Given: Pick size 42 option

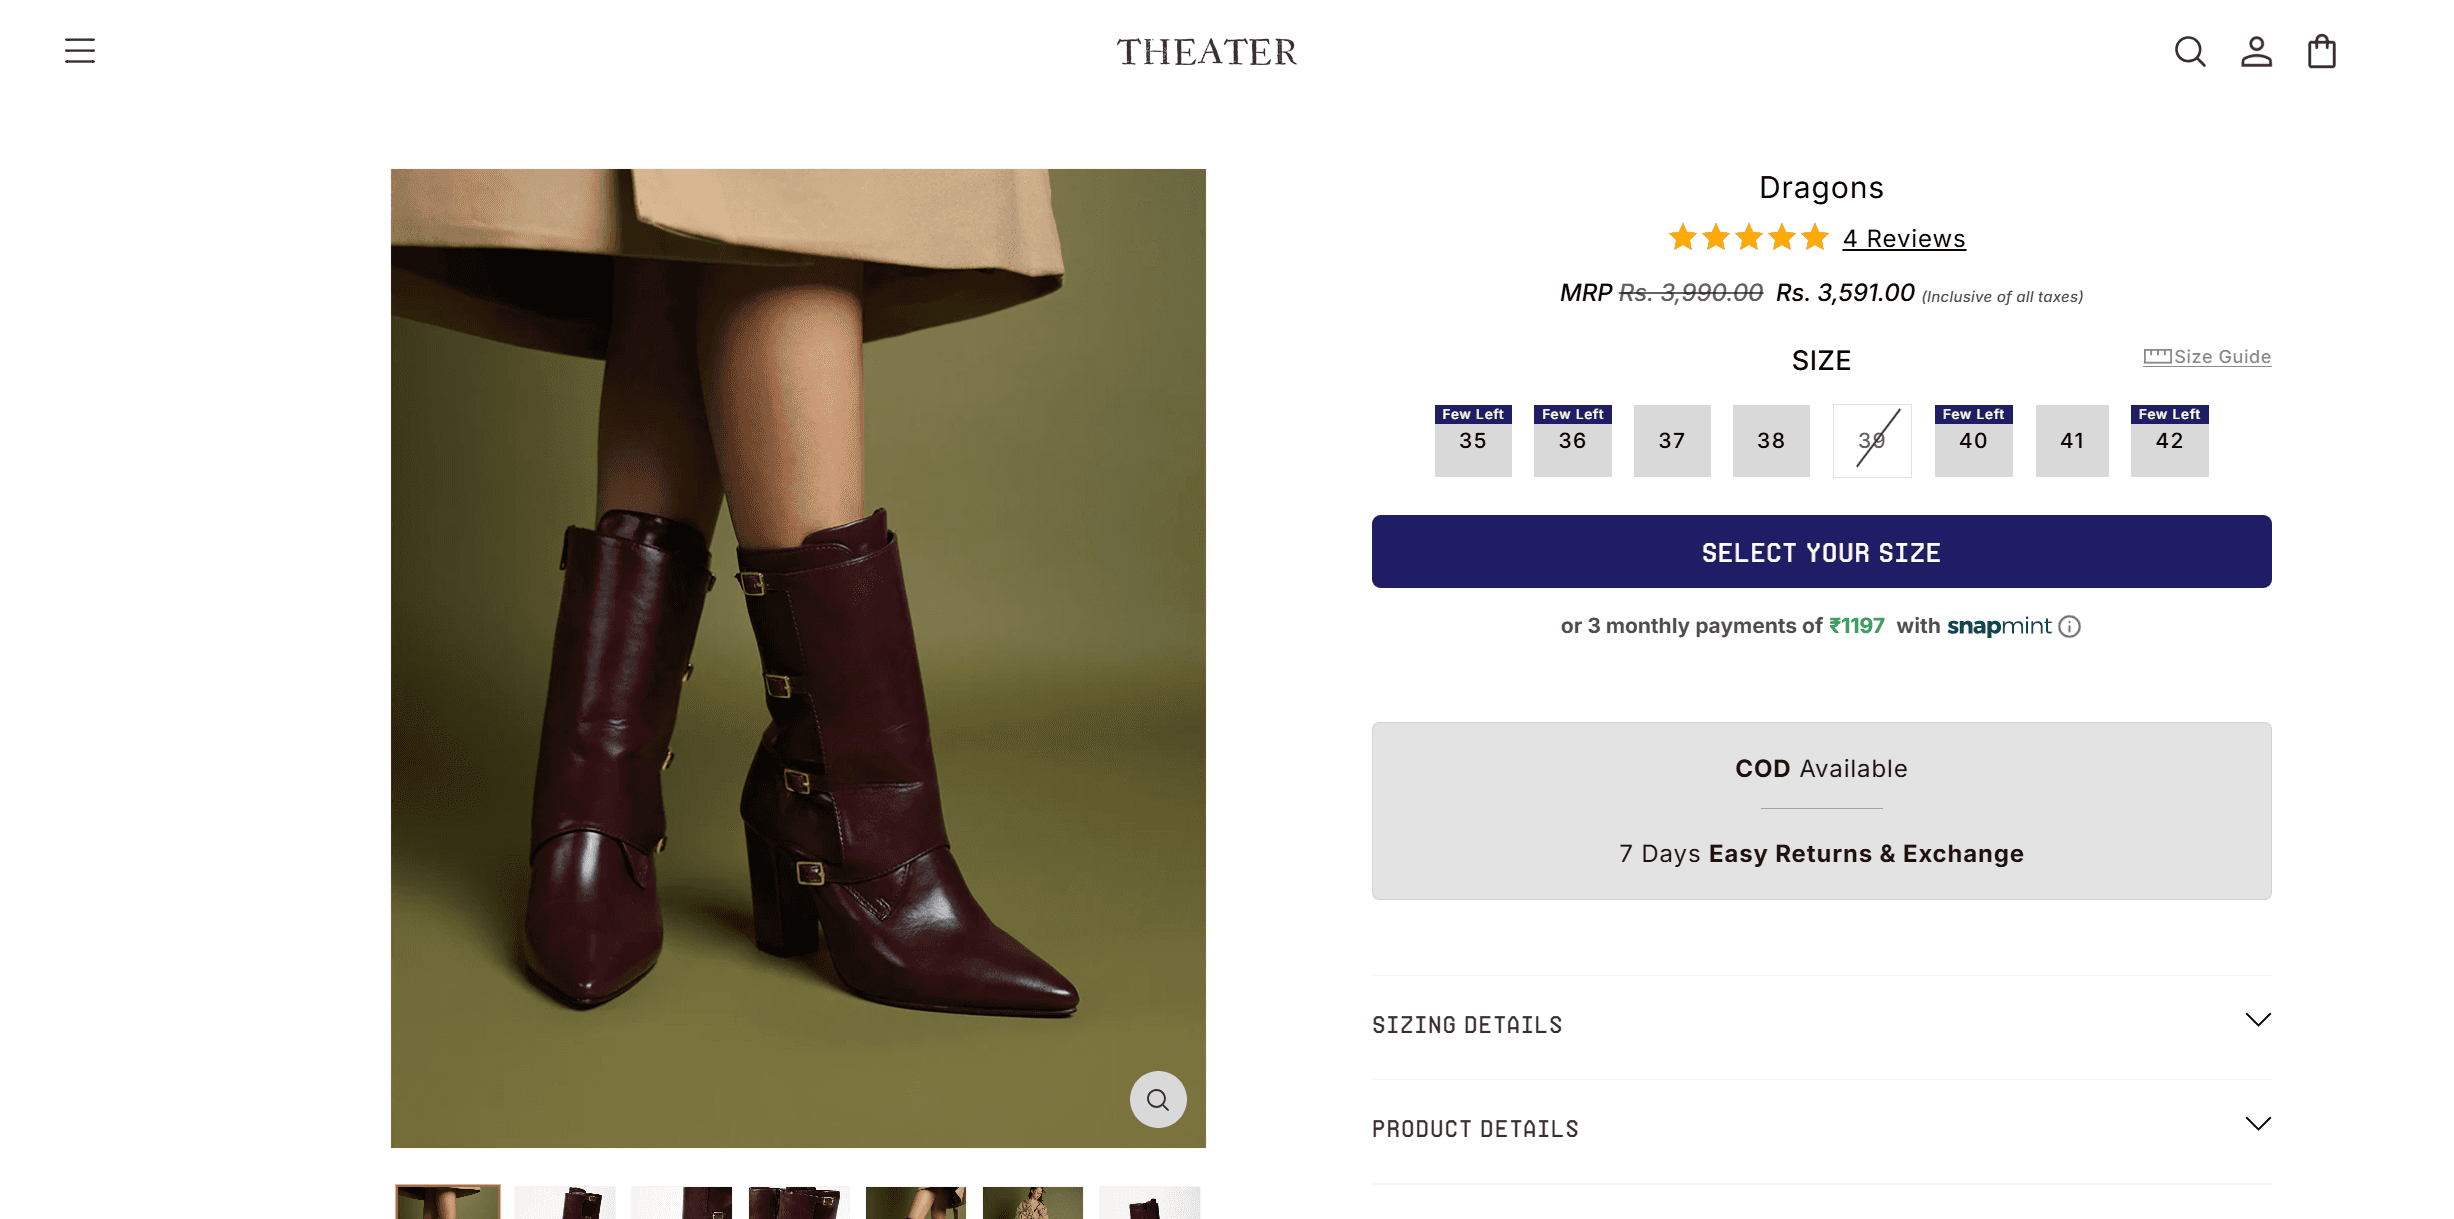Looking at the screenshot, I should pos(2168,441).
